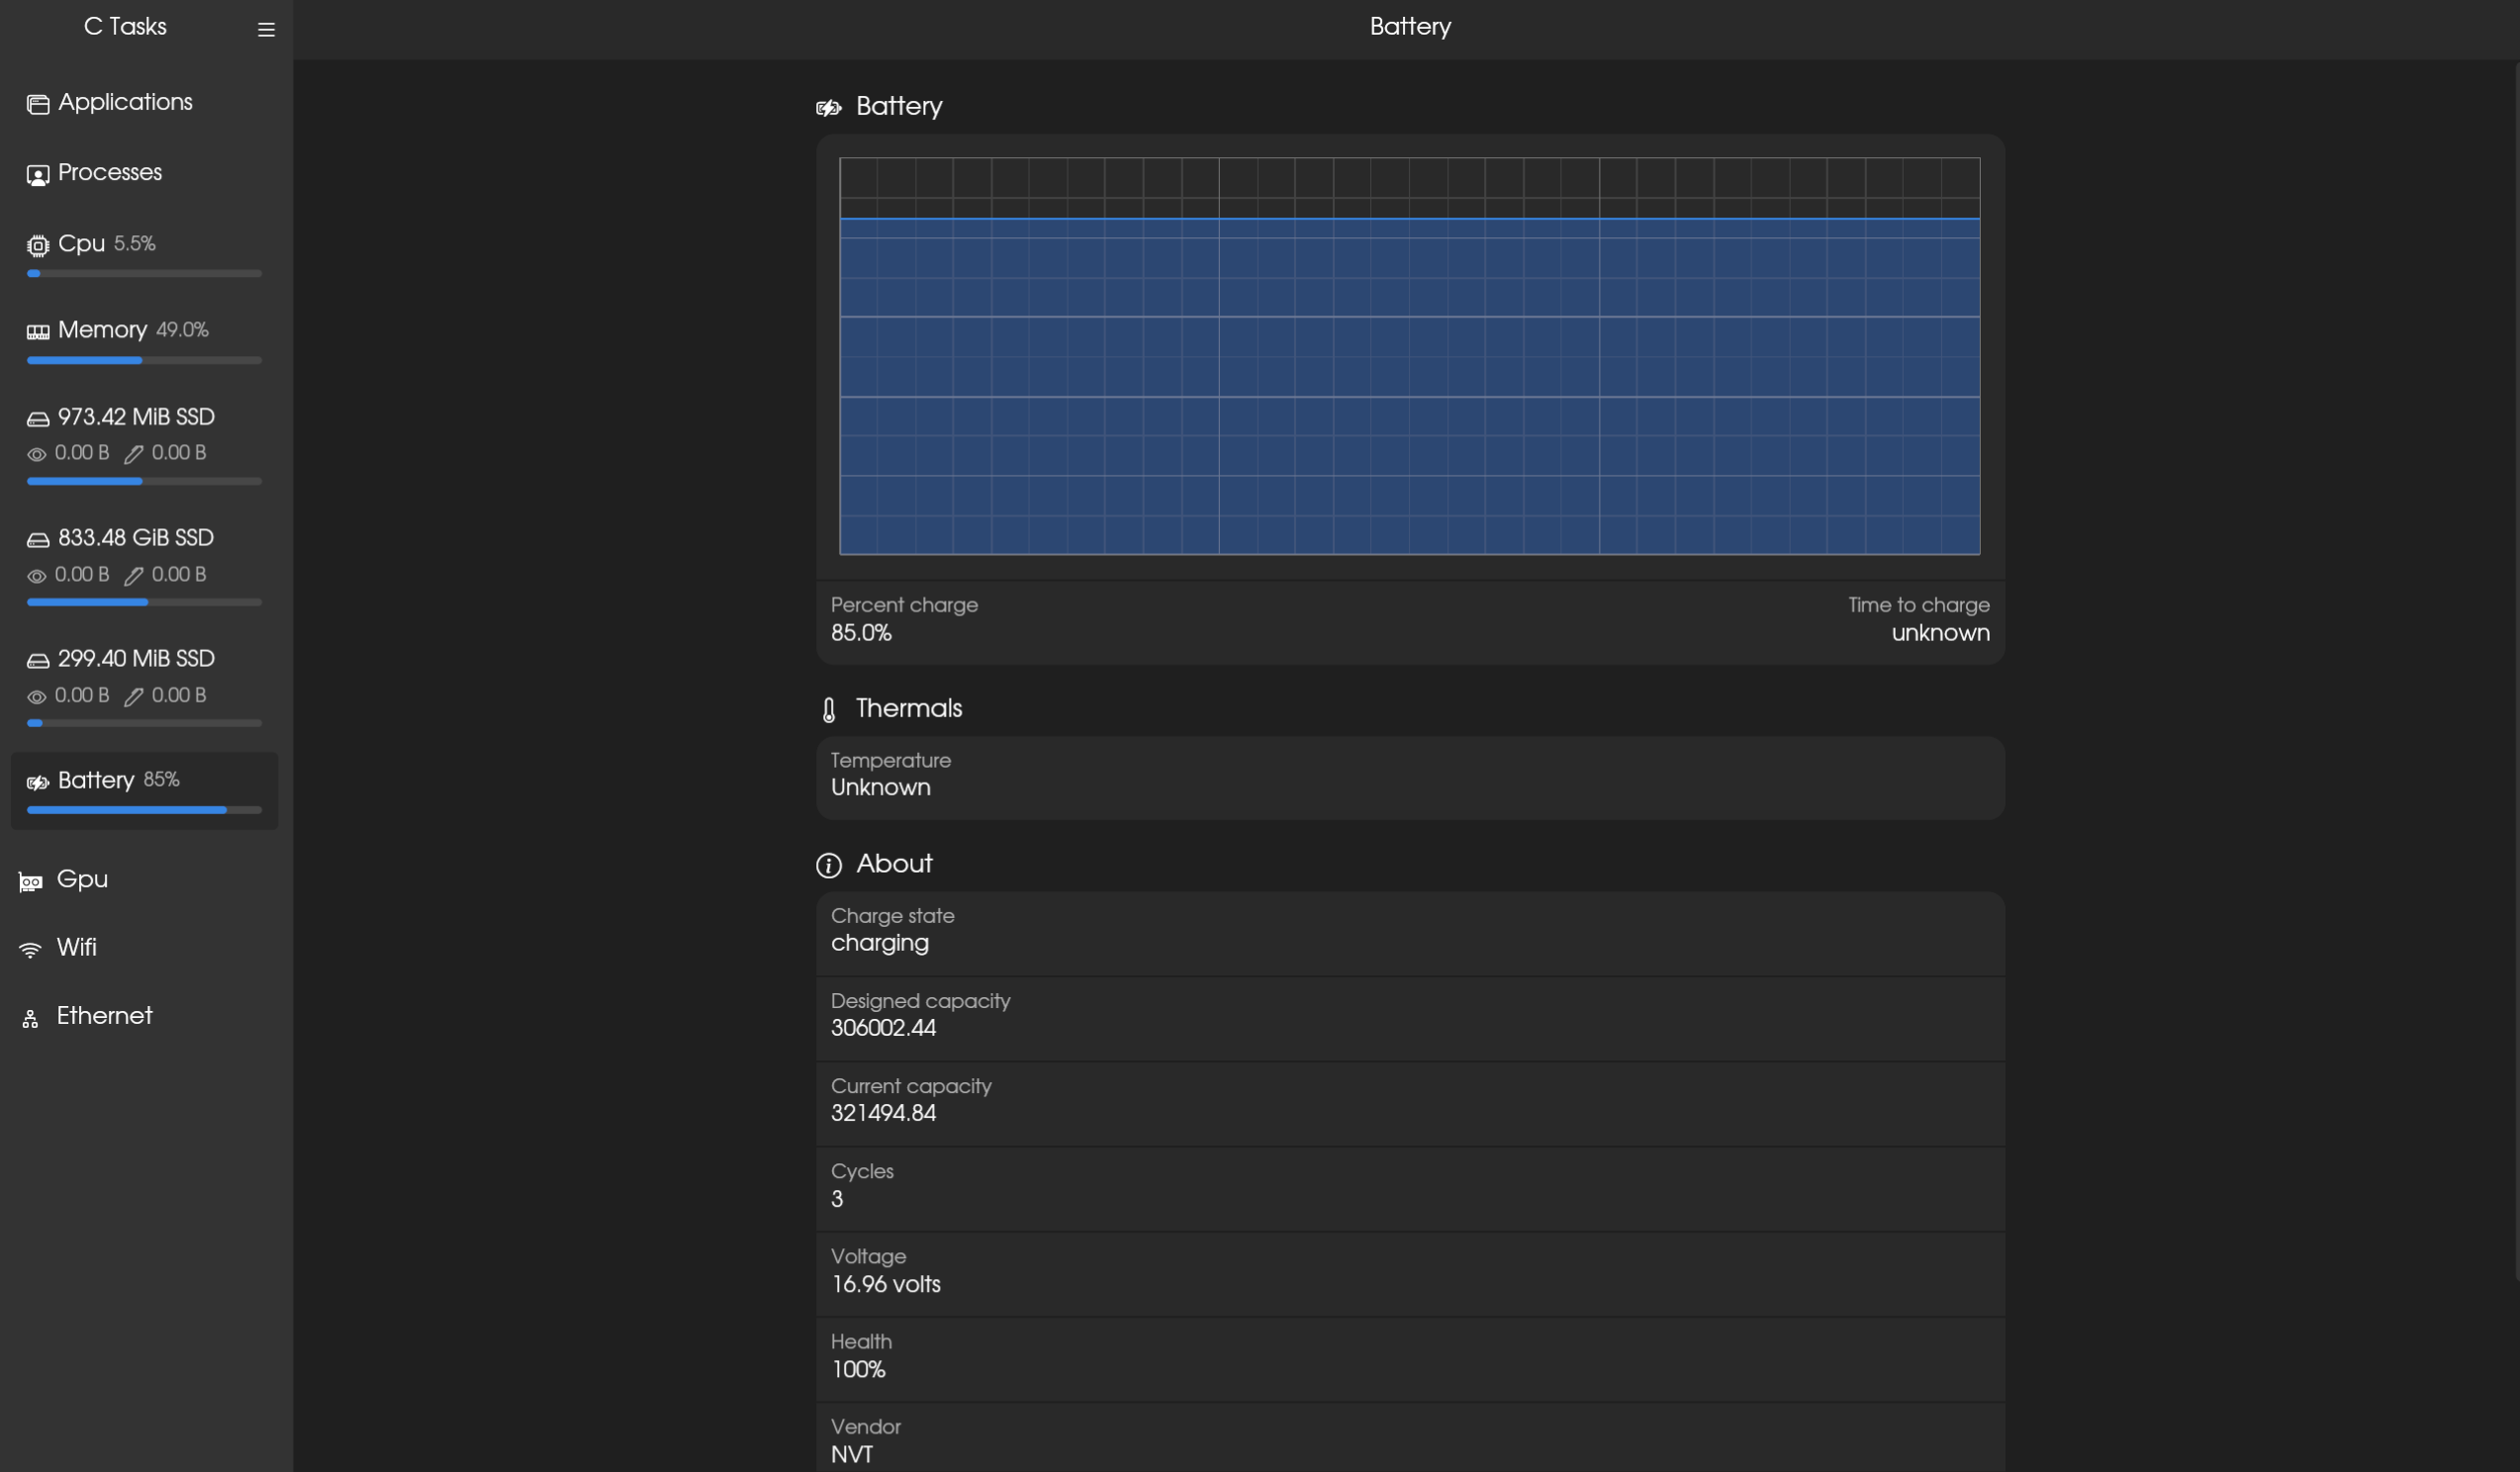The image size is (2520, 1472).
Task: Open the 973.42 MiB SSD page
Action: click(x=136, y=417)
